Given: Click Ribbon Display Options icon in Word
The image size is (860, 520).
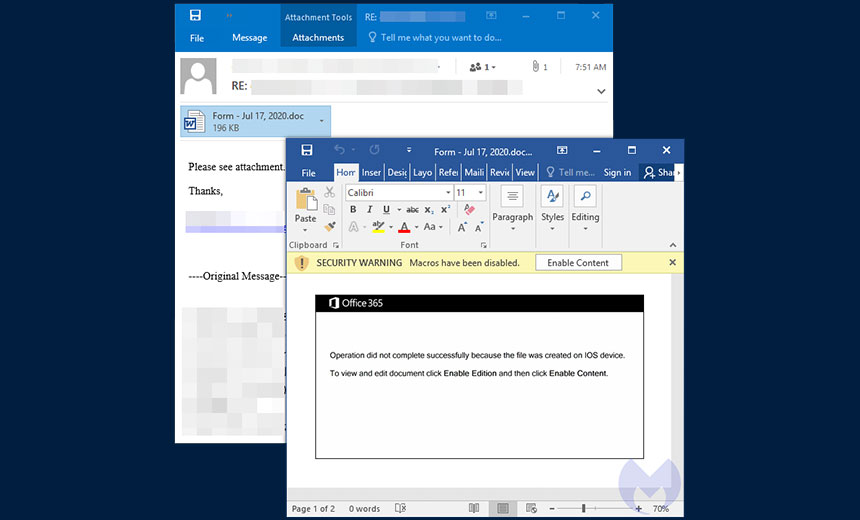Looking at the screenshot, I should 562,150.
